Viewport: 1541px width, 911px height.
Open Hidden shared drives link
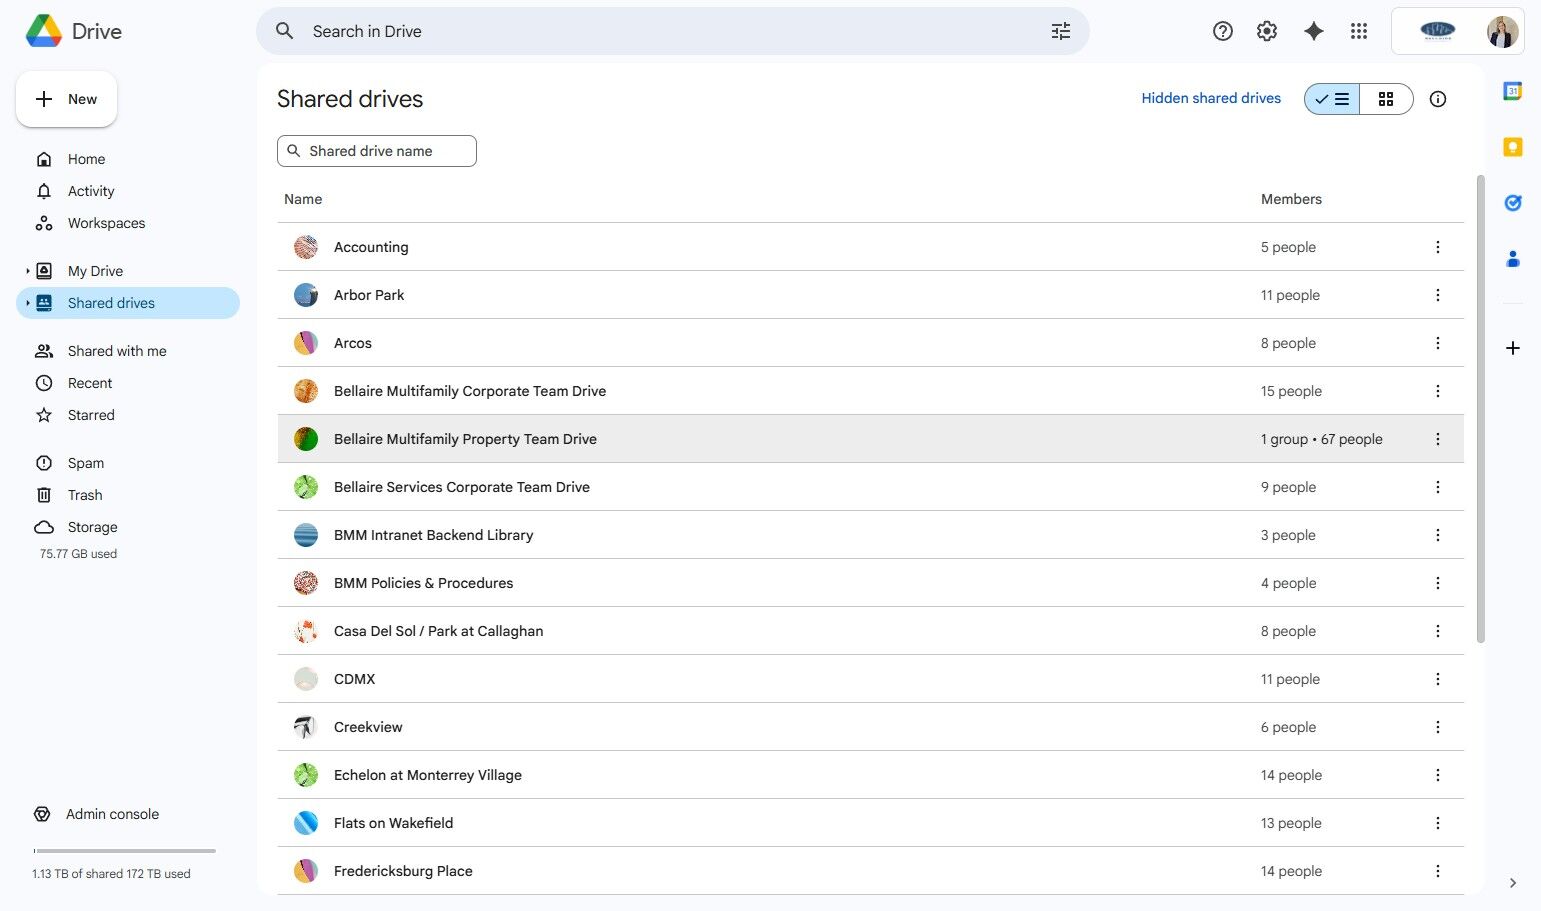pos(1211,98)
